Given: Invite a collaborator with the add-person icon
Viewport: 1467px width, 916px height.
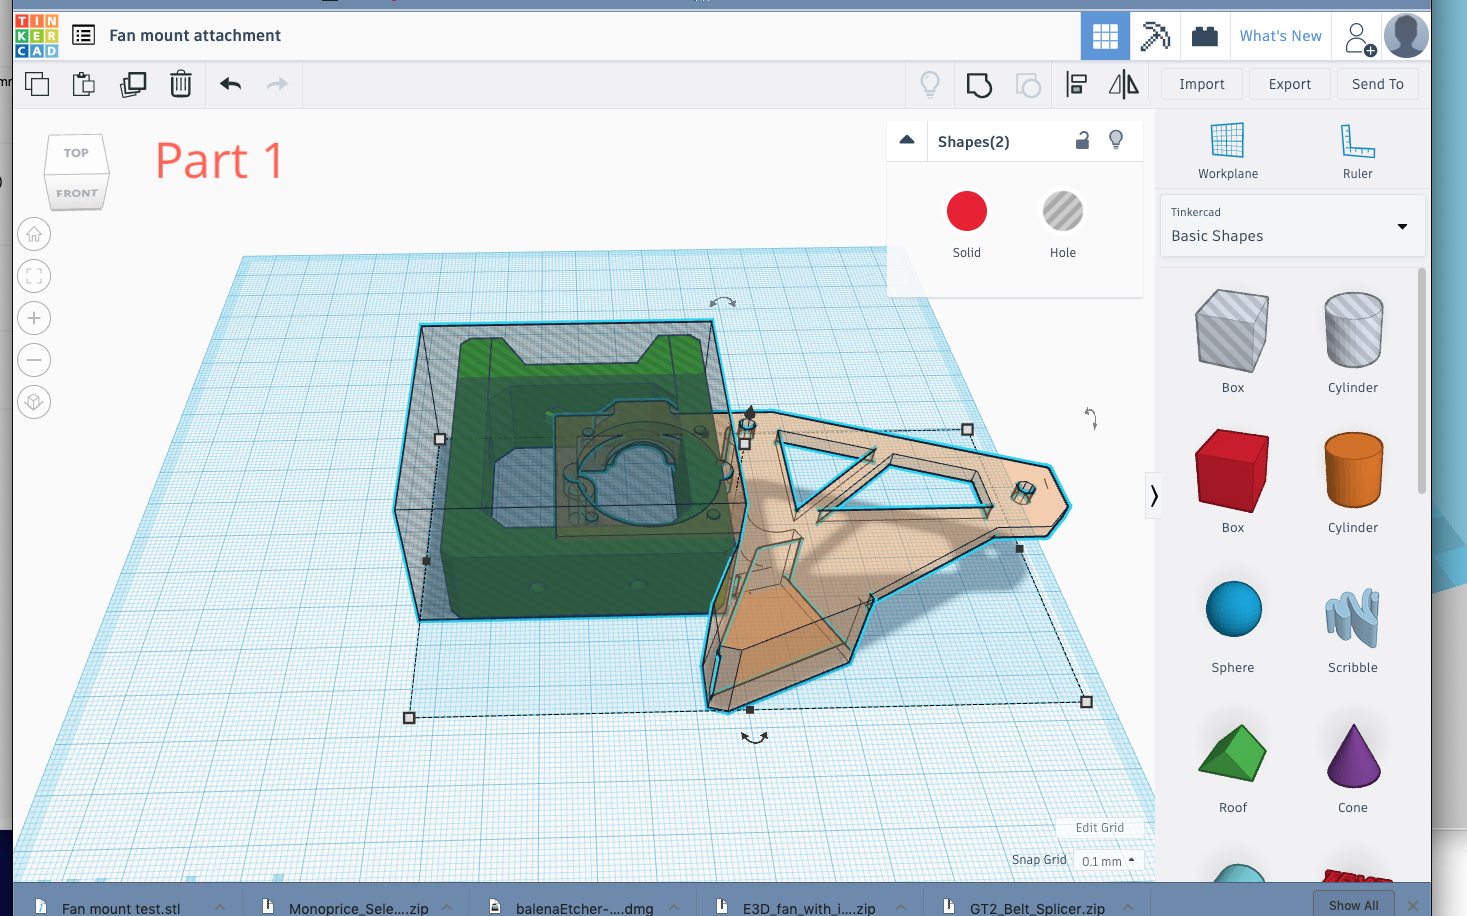Looking at the screenshot, I should [x=1359, y=38].
